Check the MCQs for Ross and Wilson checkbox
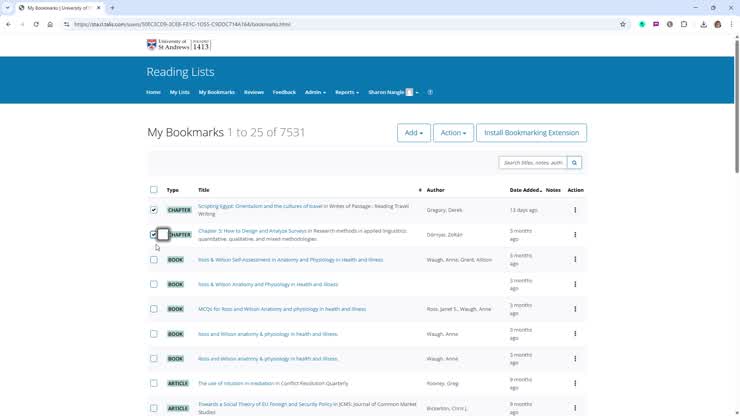Screen dimensions: 740x416 [x=154, y=309]
